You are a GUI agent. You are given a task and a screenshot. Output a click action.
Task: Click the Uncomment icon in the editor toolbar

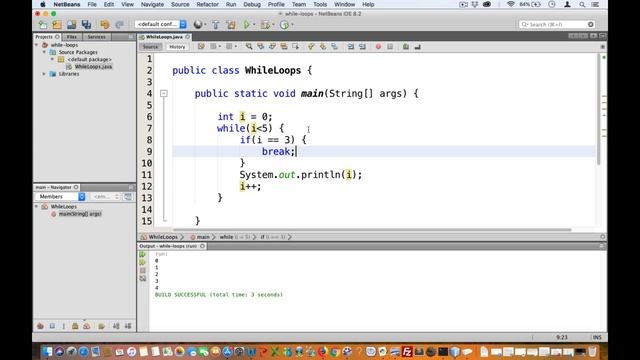tap(417, 47)
